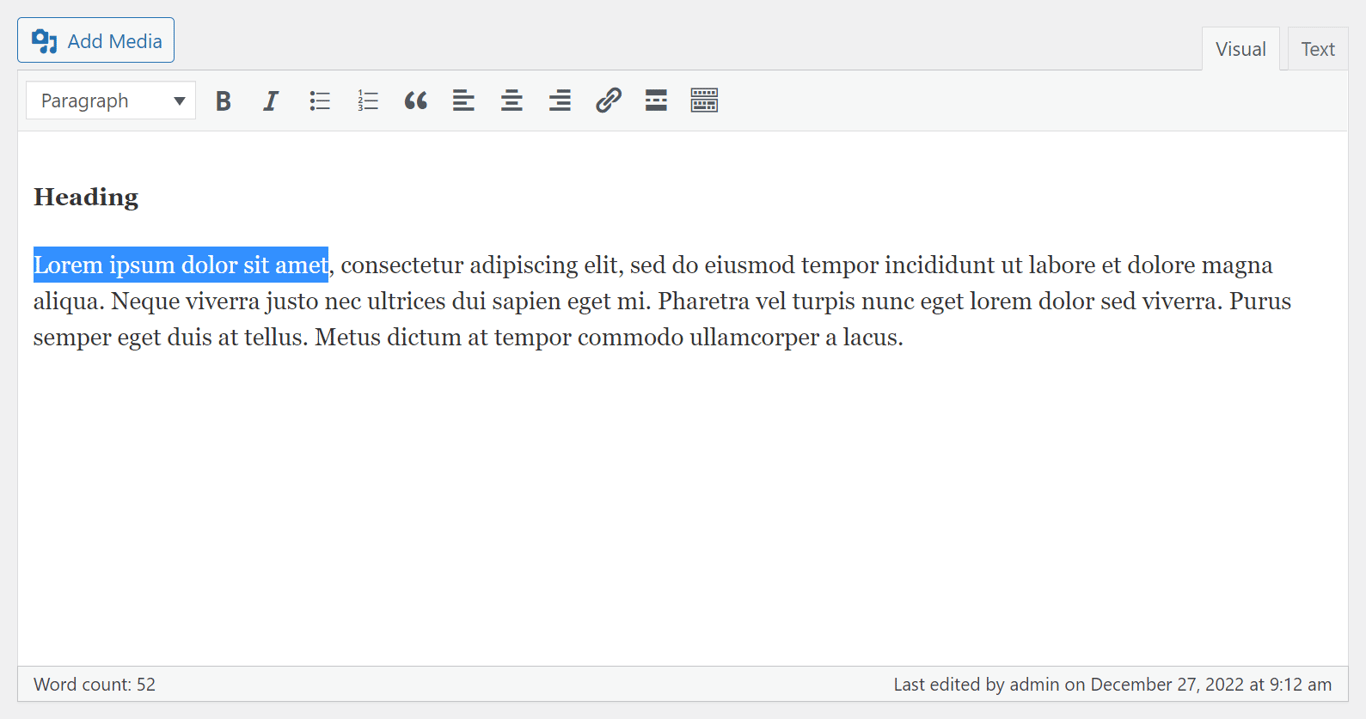Screen dimensions: 1366x719
Task: Center the selected text
Action: pyautogui.click(x=511, y=100)
